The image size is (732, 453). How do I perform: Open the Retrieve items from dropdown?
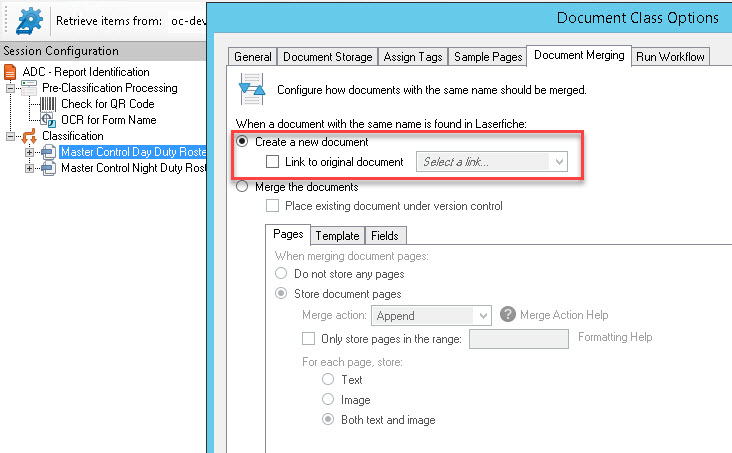187,21
